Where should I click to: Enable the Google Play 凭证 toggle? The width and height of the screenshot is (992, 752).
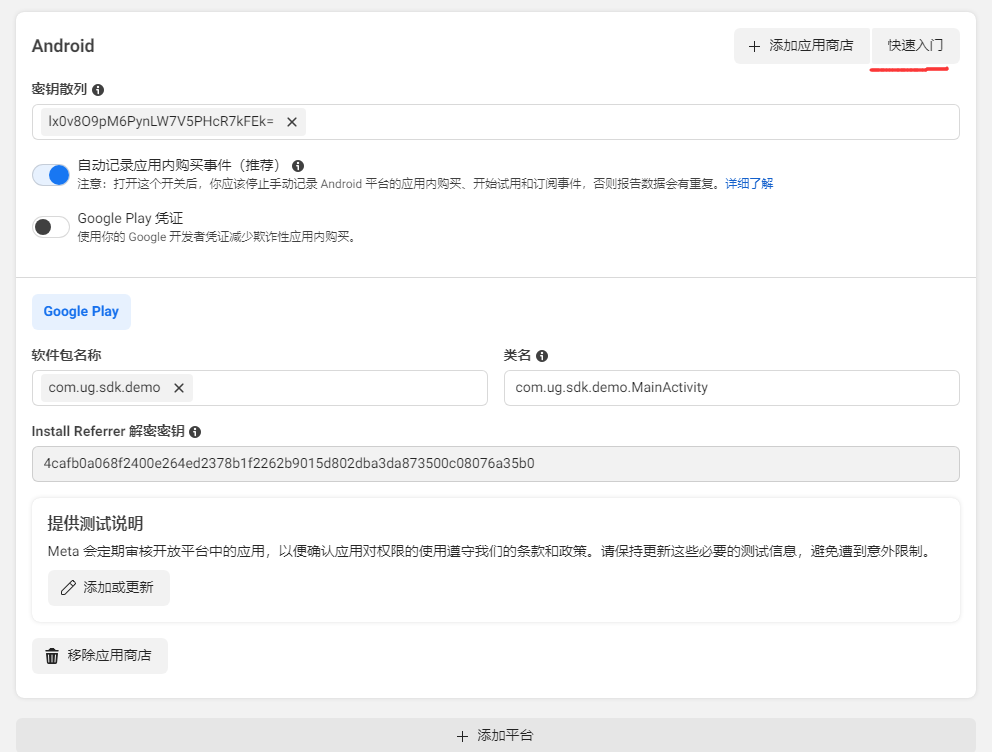[50, 227]
